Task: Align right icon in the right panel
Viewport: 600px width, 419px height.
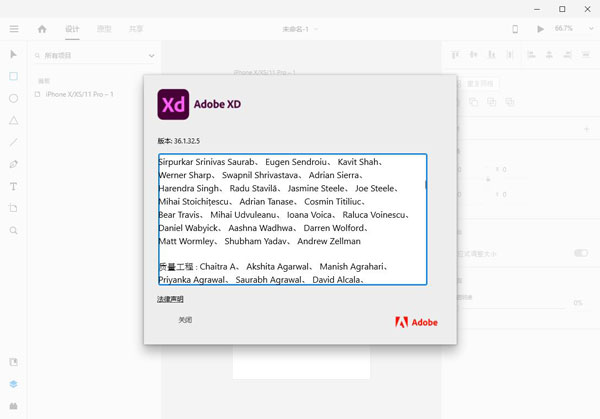Action: [x=567, y=55]
